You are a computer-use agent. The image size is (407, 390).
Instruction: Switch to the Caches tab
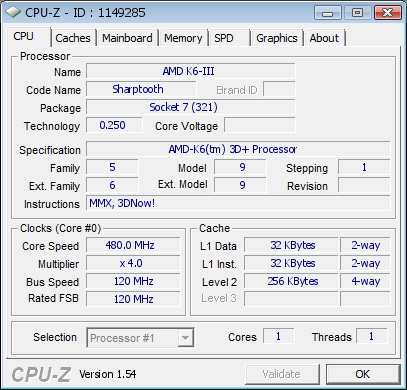(73, 38)
